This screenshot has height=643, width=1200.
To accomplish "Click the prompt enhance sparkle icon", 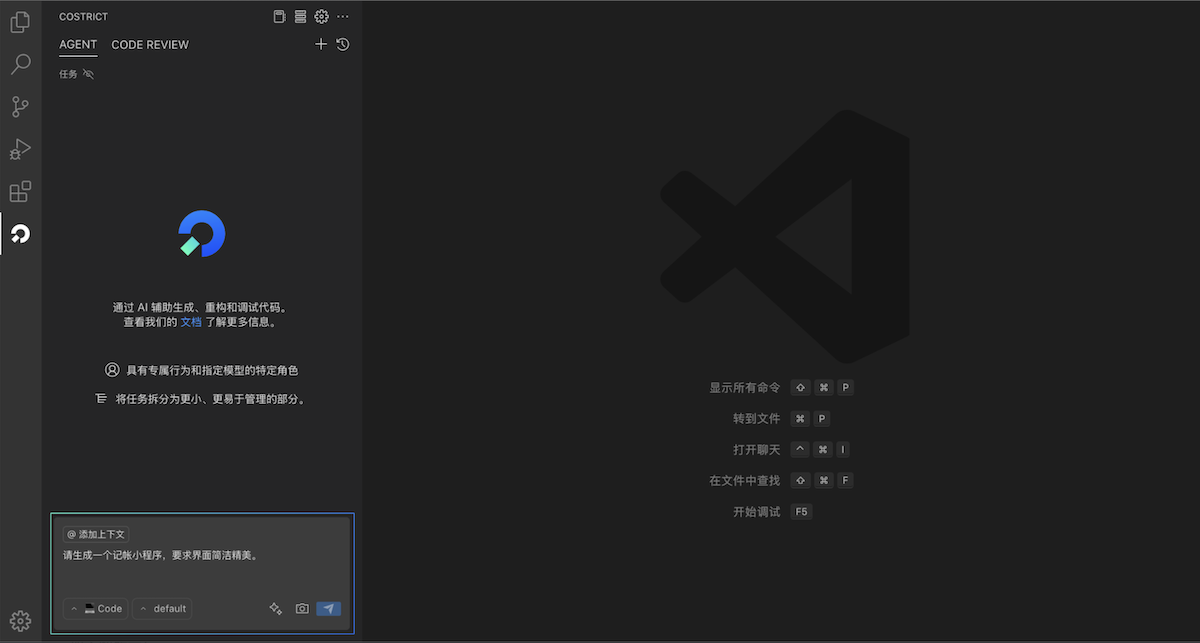I will coord(275,608).
